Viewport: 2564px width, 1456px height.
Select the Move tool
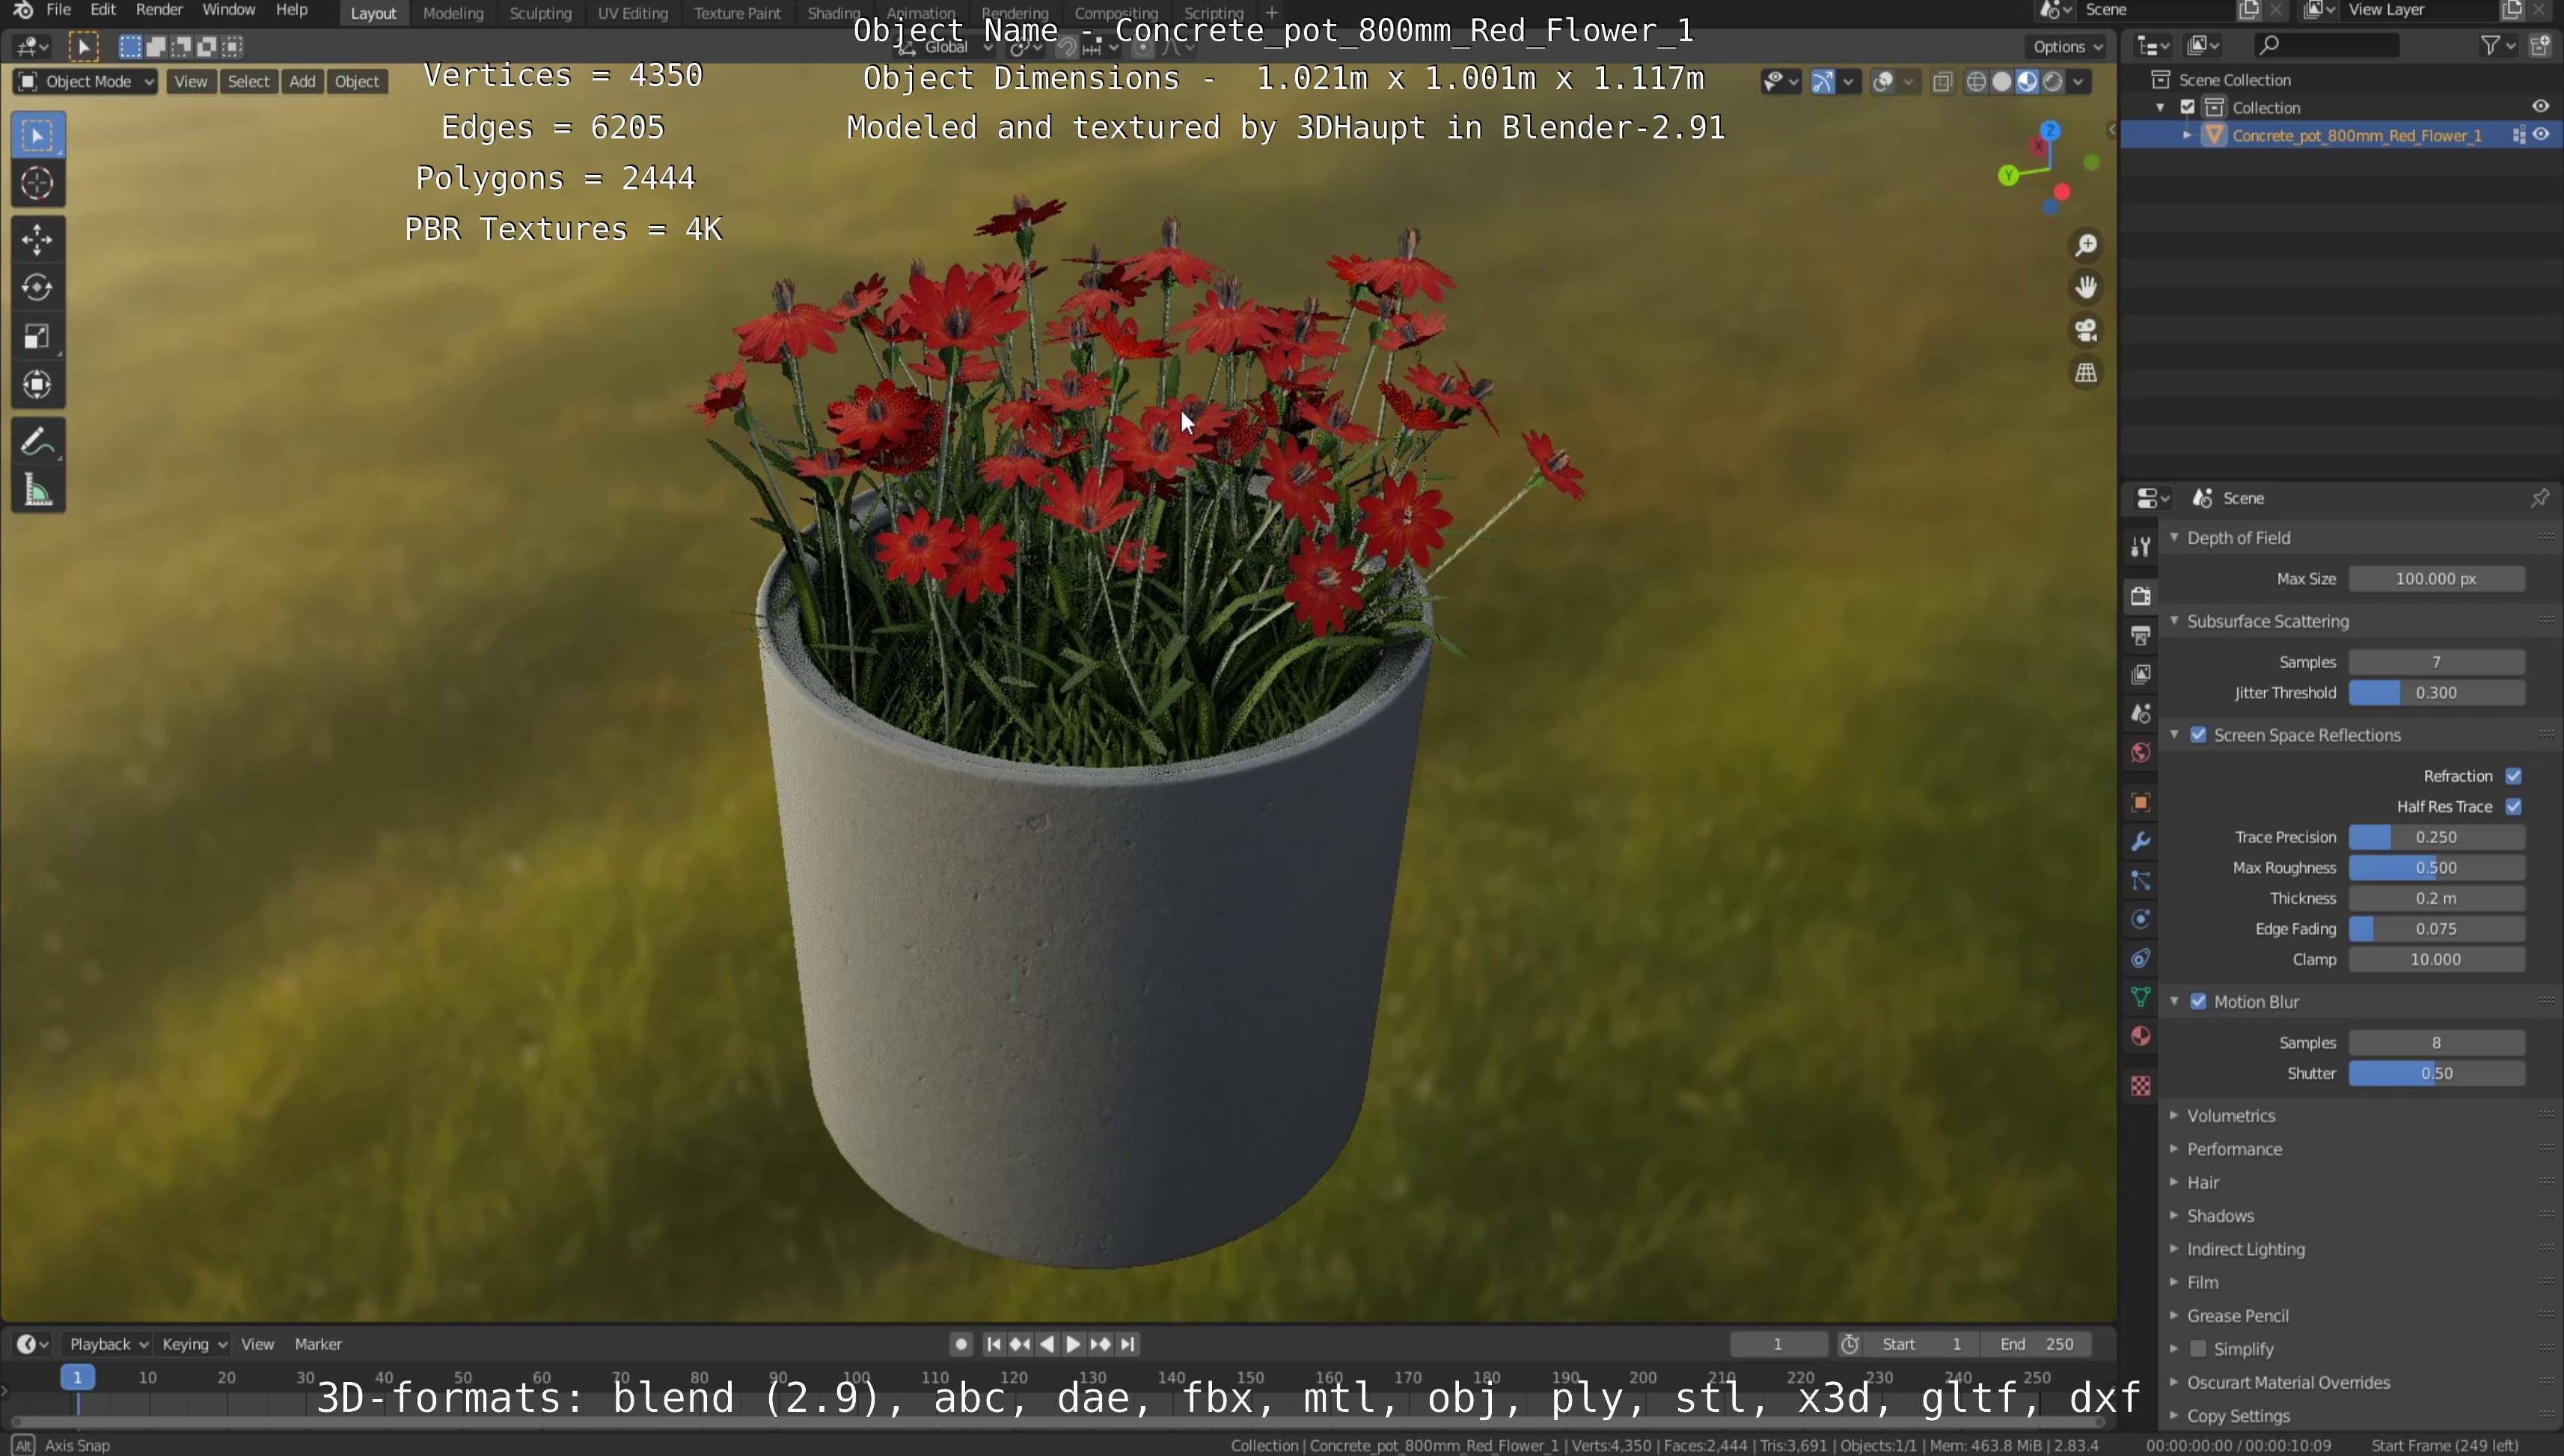pos(37,239)
